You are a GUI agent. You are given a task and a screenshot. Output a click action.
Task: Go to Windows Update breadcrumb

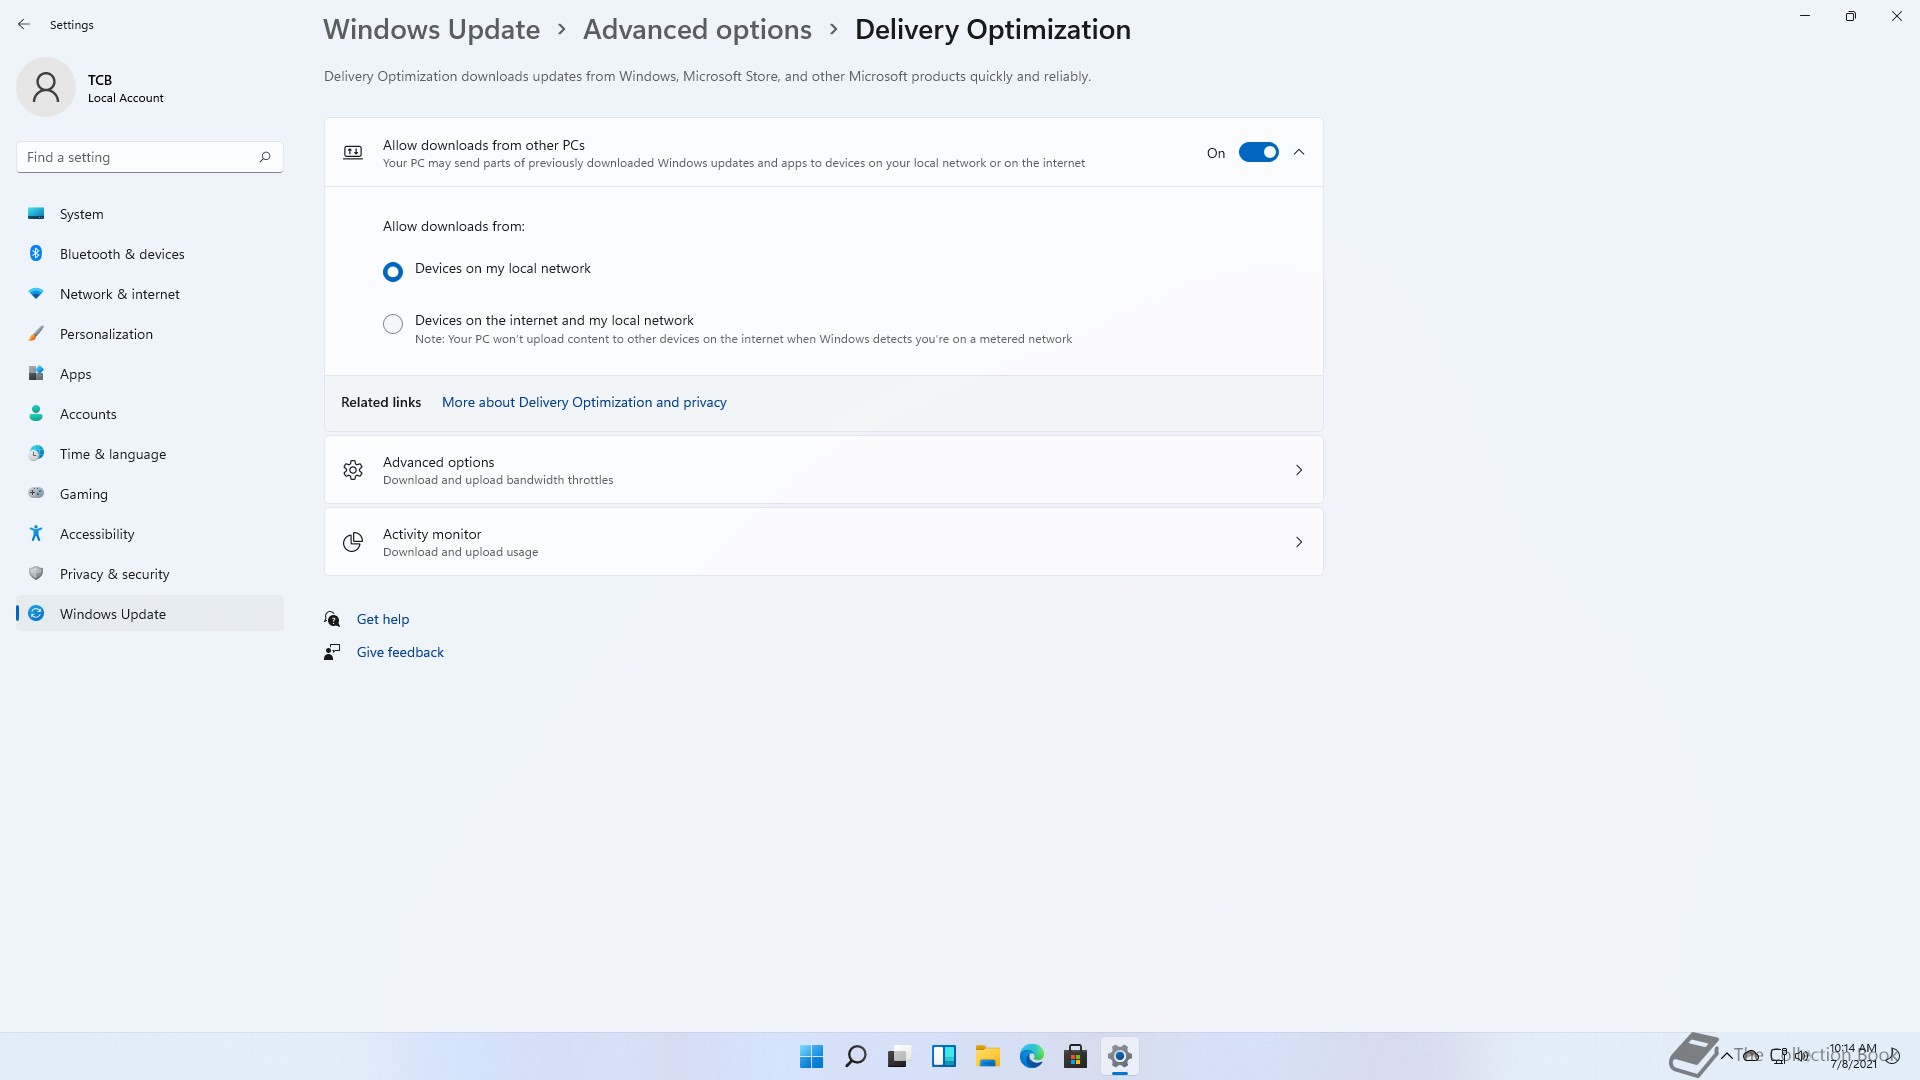pyautogui.click(x=431, y=29)
